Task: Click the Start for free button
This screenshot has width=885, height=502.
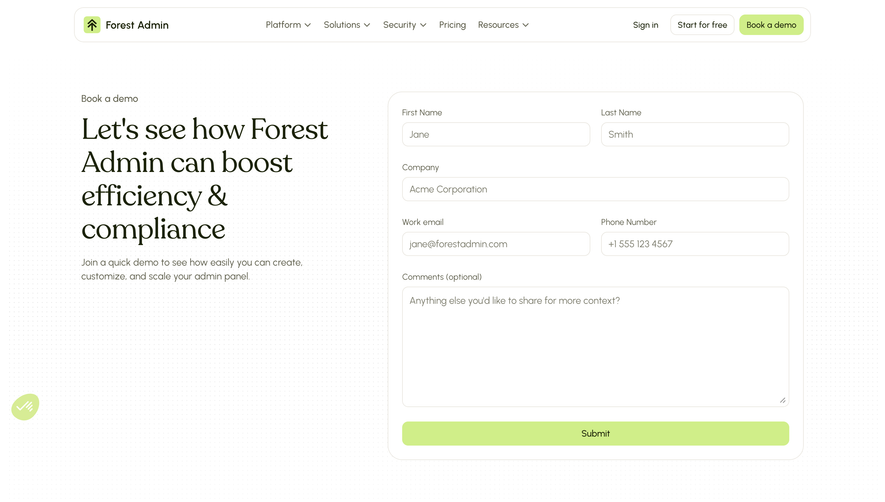Action: click(702, 25)
